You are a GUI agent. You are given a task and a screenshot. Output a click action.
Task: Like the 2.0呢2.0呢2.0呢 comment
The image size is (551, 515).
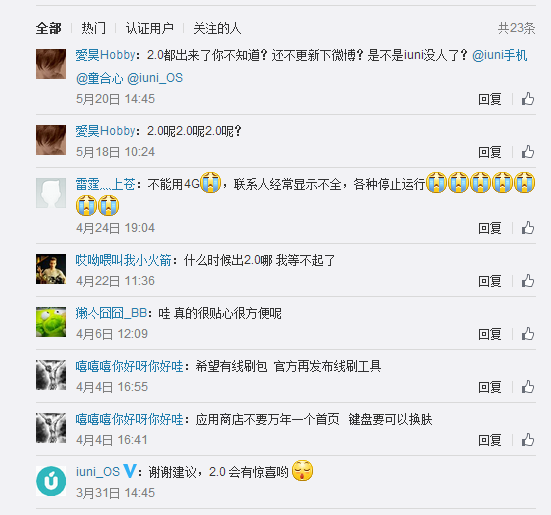click(528, 152)
